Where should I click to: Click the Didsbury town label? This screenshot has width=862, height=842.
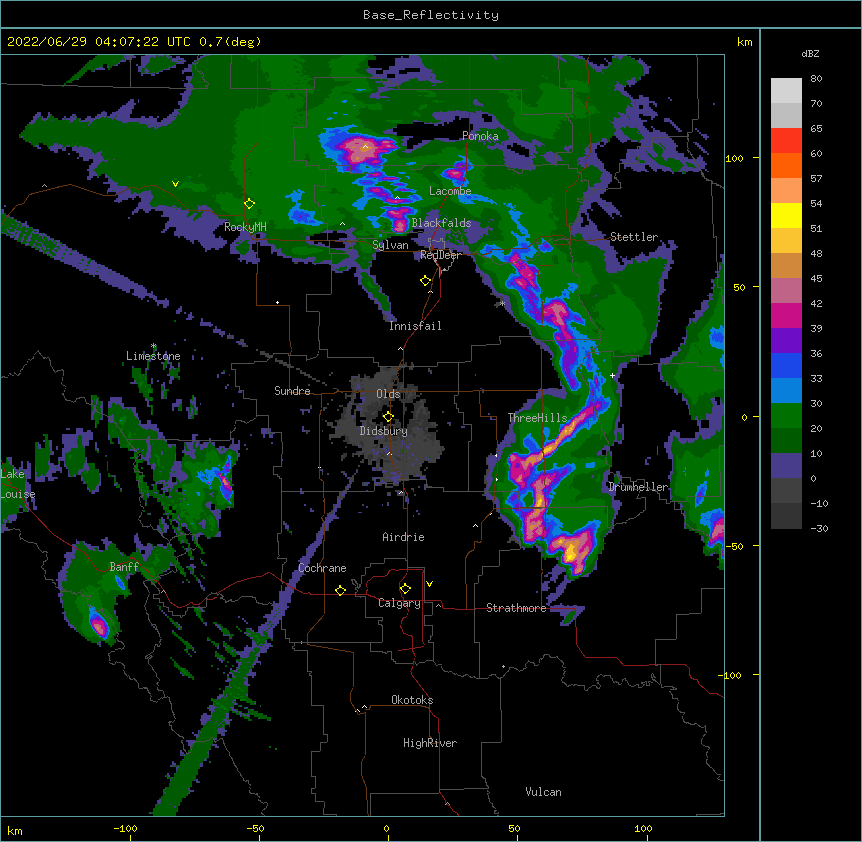click(383, 431)
